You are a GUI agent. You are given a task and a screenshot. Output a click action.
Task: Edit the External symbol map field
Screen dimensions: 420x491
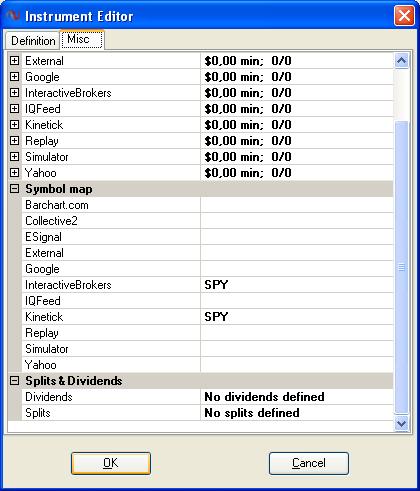point(297,253)
